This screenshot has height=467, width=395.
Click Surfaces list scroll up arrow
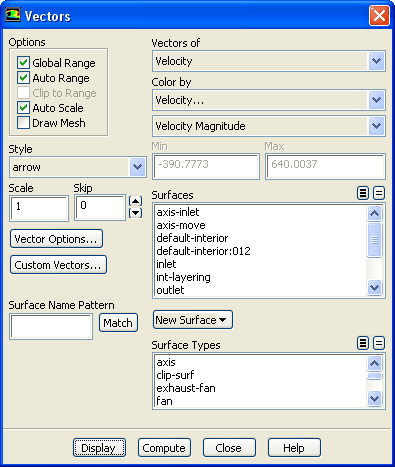pos(375,213)
